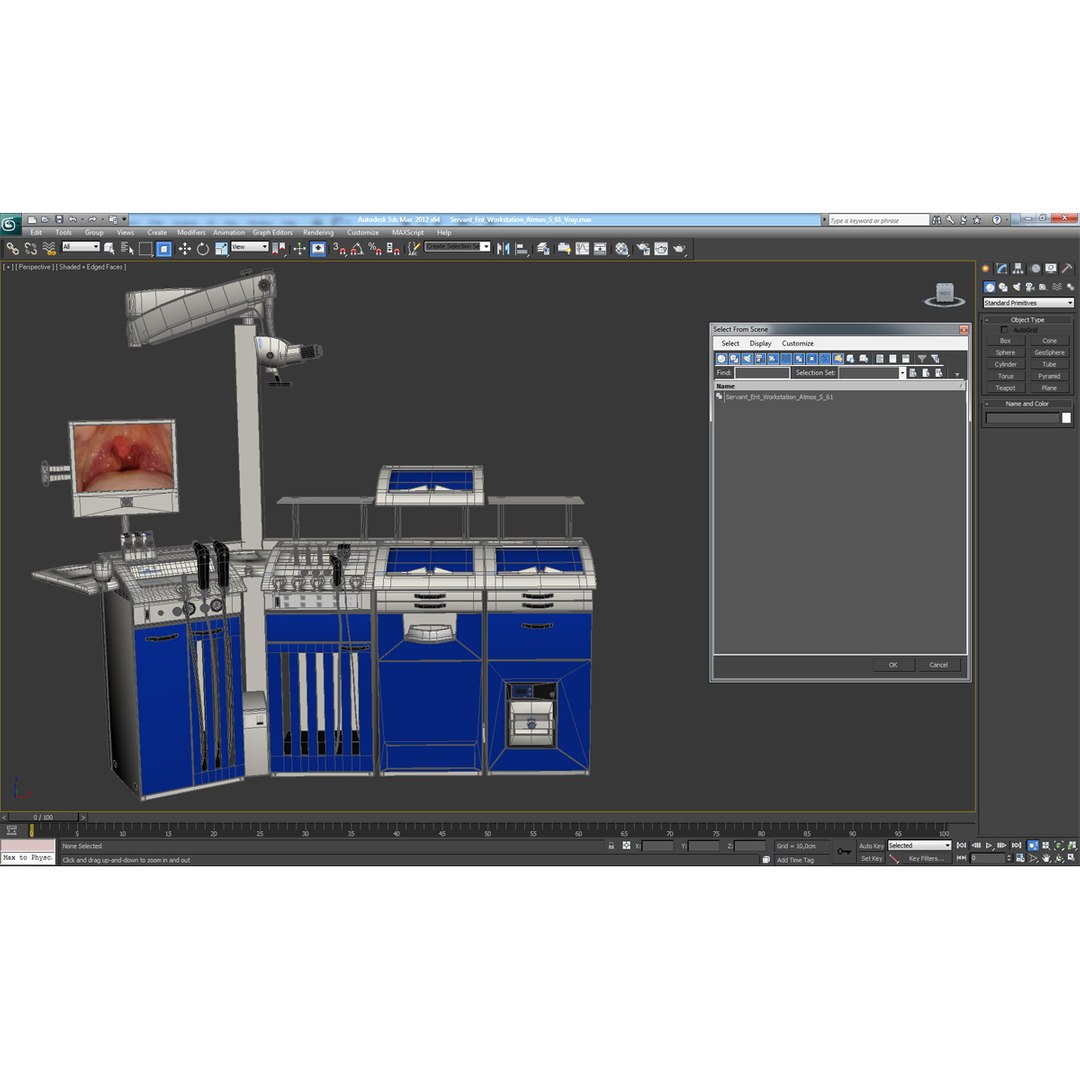
Task: Click the Play Animation button
Action: click(988, 846)
